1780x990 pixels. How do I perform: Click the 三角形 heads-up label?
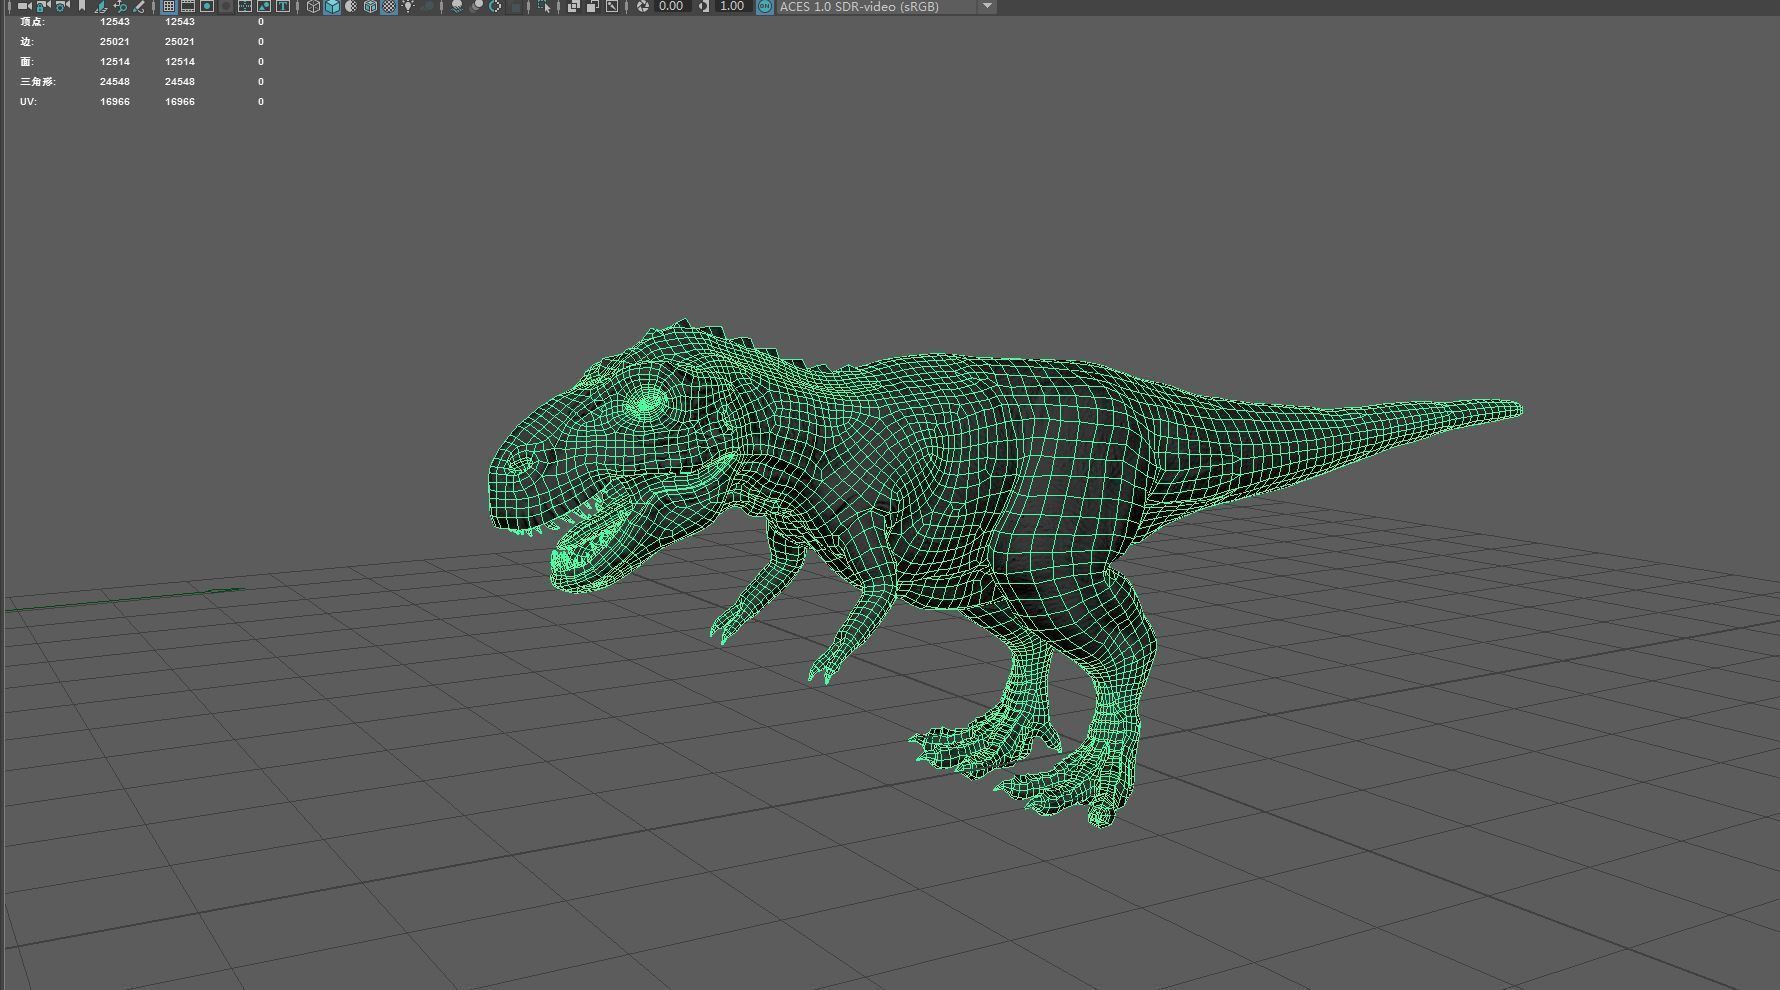click(37, 82)
